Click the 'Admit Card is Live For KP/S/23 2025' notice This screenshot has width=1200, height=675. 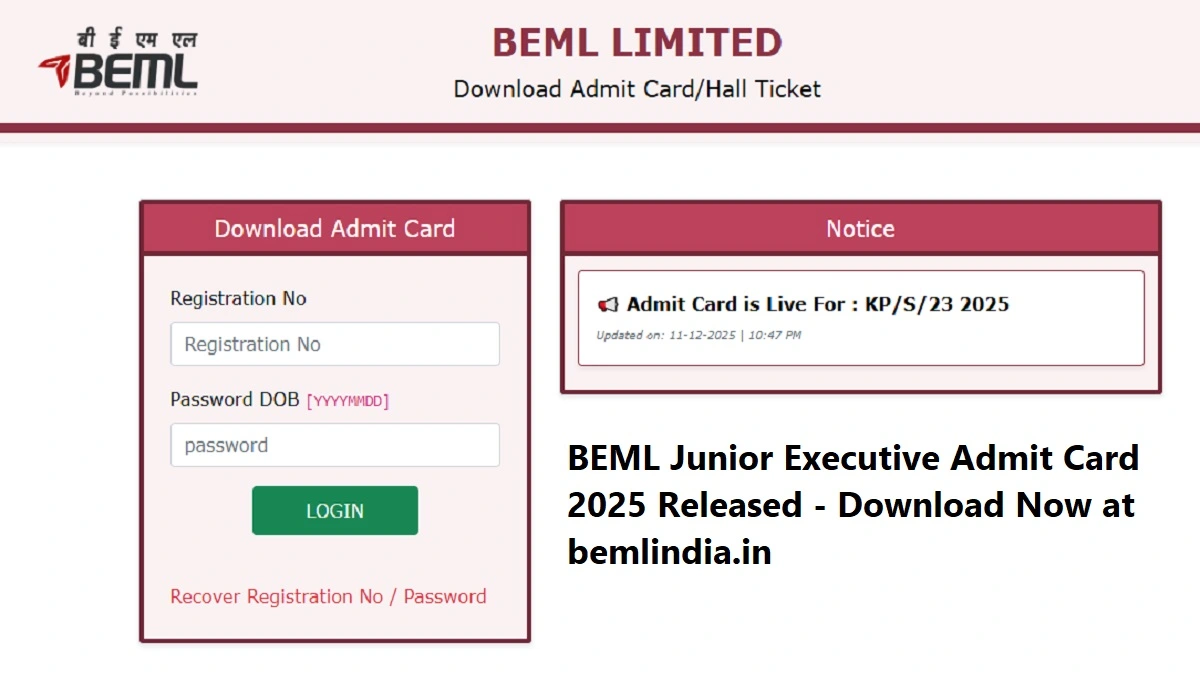point(817,304)
